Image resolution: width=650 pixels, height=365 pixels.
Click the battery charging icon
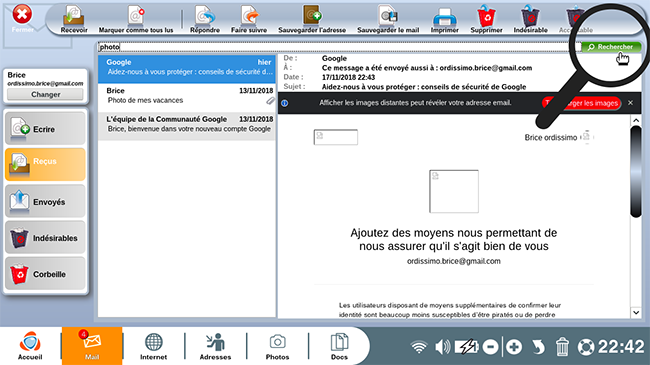click(x=466, y=347)
